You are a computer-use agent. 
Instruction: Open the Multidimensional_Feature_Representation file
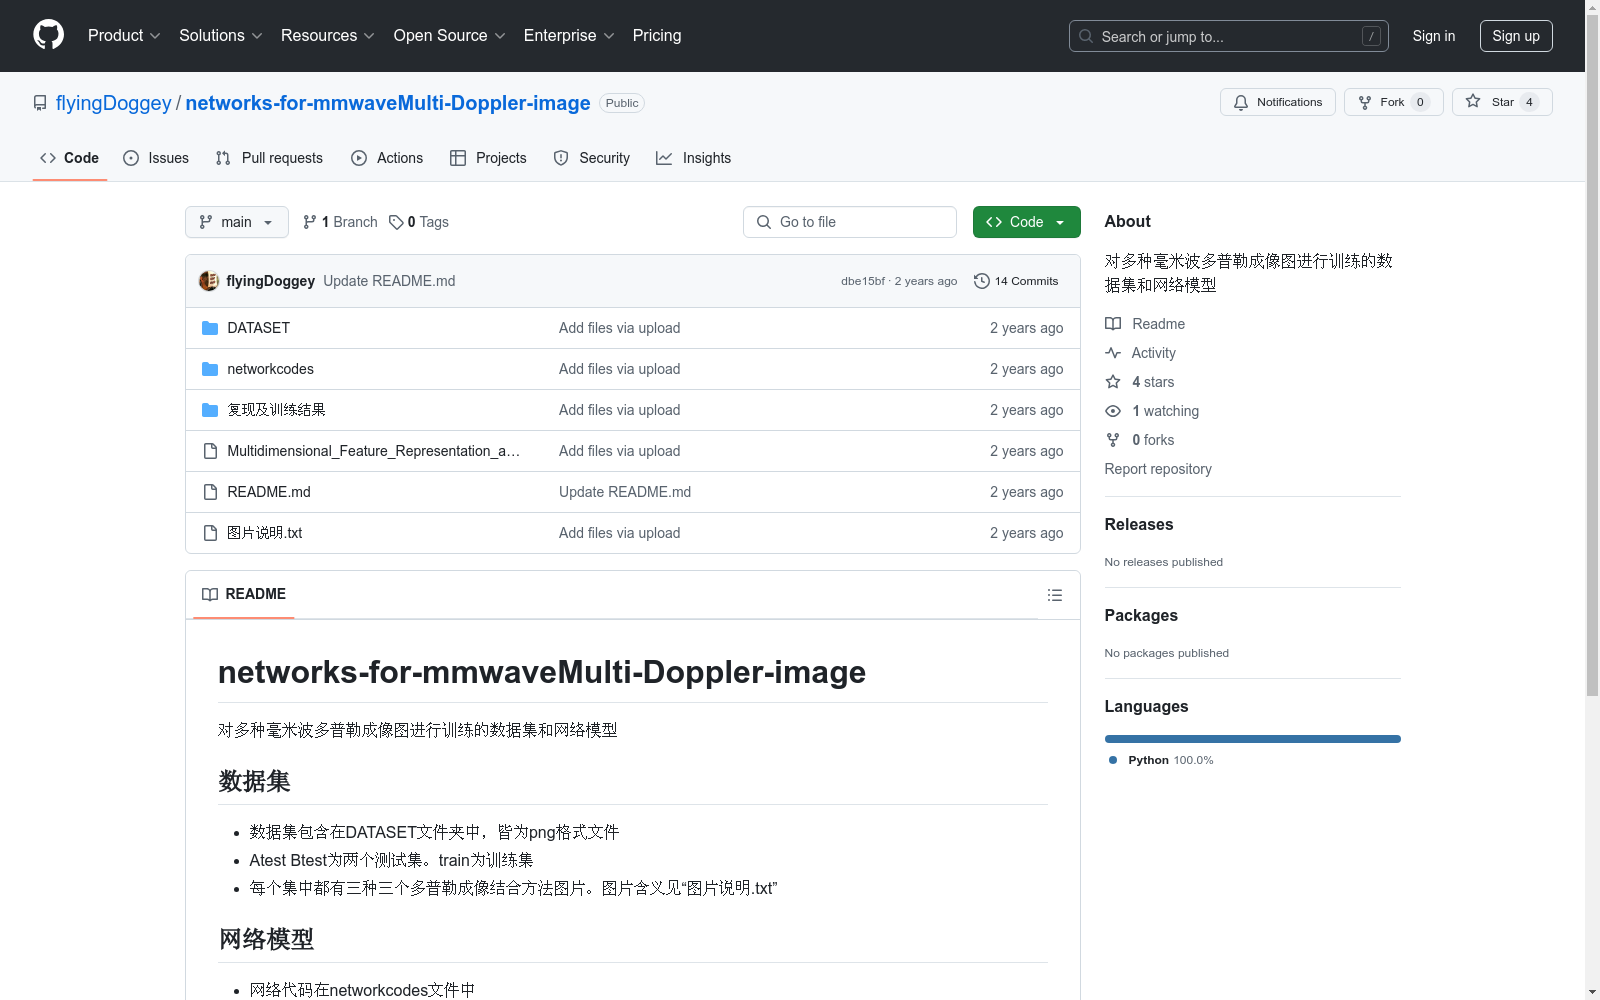pos(373,451)
